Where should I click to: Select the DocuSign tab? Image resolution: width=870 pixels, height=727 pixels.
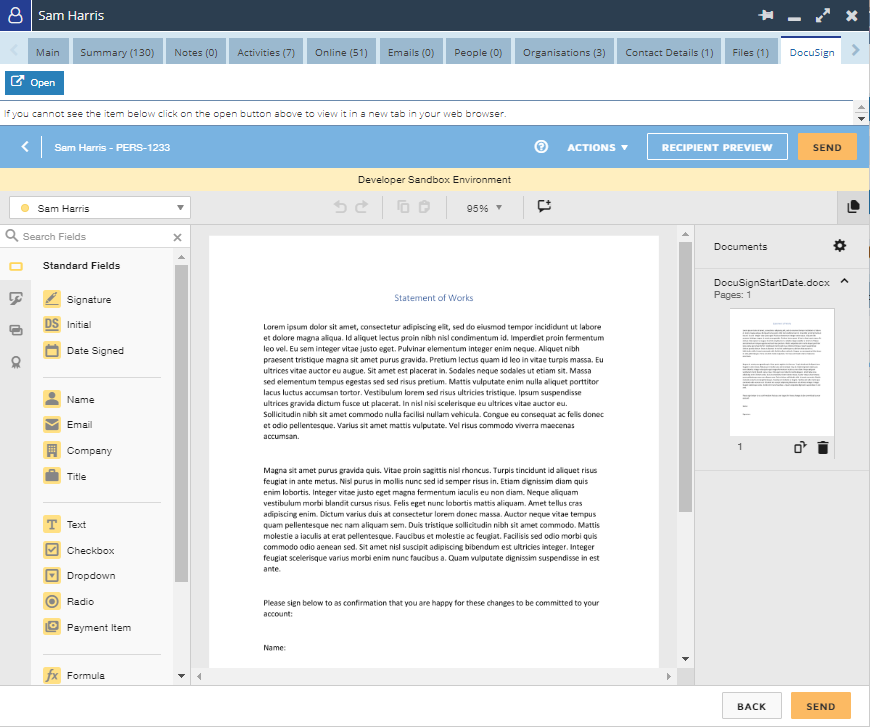(811, 52)
